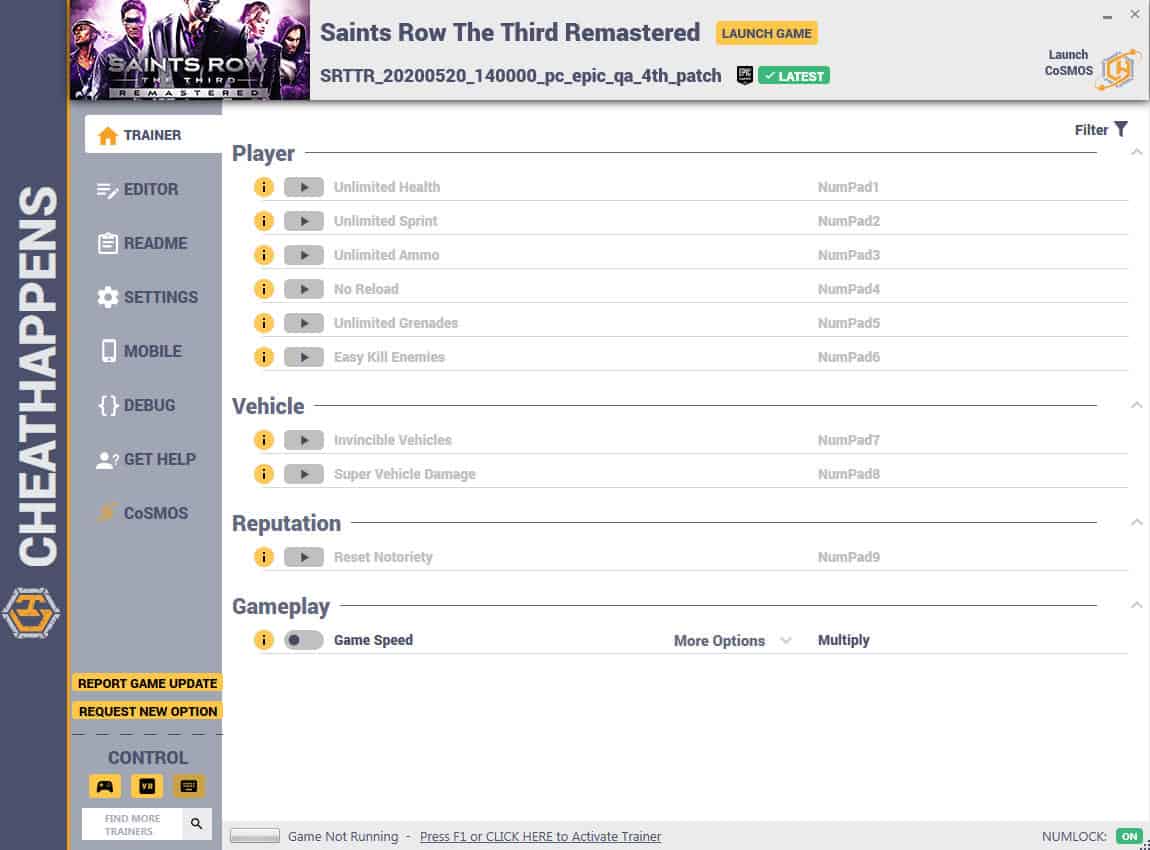Click the build version text SRTTR_20200520
Image resolution: width=1150 pixels, height=850 pixels.
click(521, 76)
